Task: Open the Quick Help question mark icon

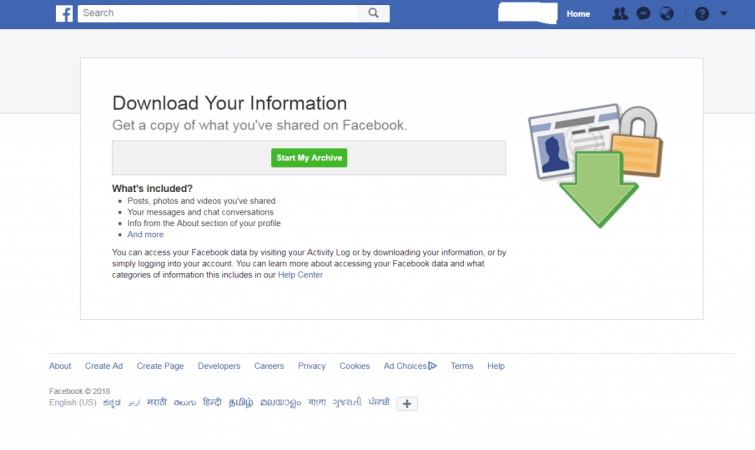Action: pos(702,14)
